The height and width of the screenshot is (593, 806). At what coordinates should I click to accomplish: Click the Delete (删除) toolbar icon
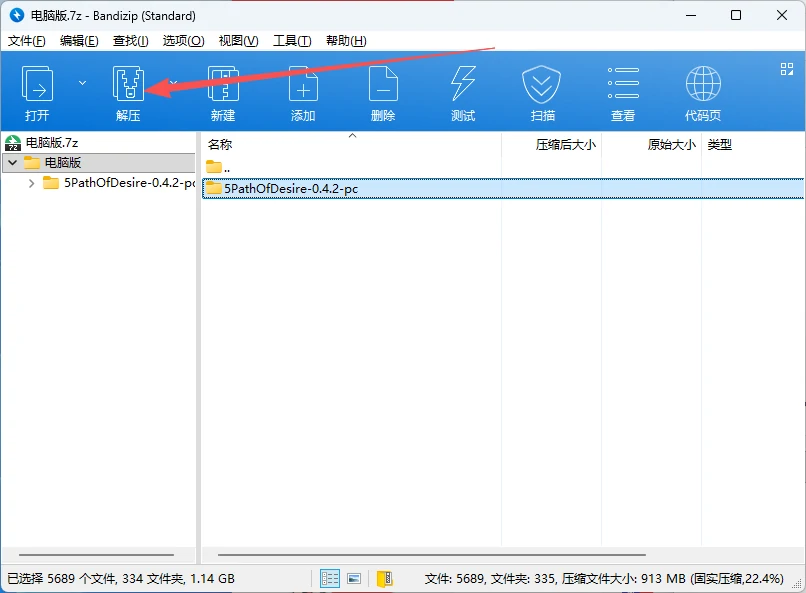(383, 84)
